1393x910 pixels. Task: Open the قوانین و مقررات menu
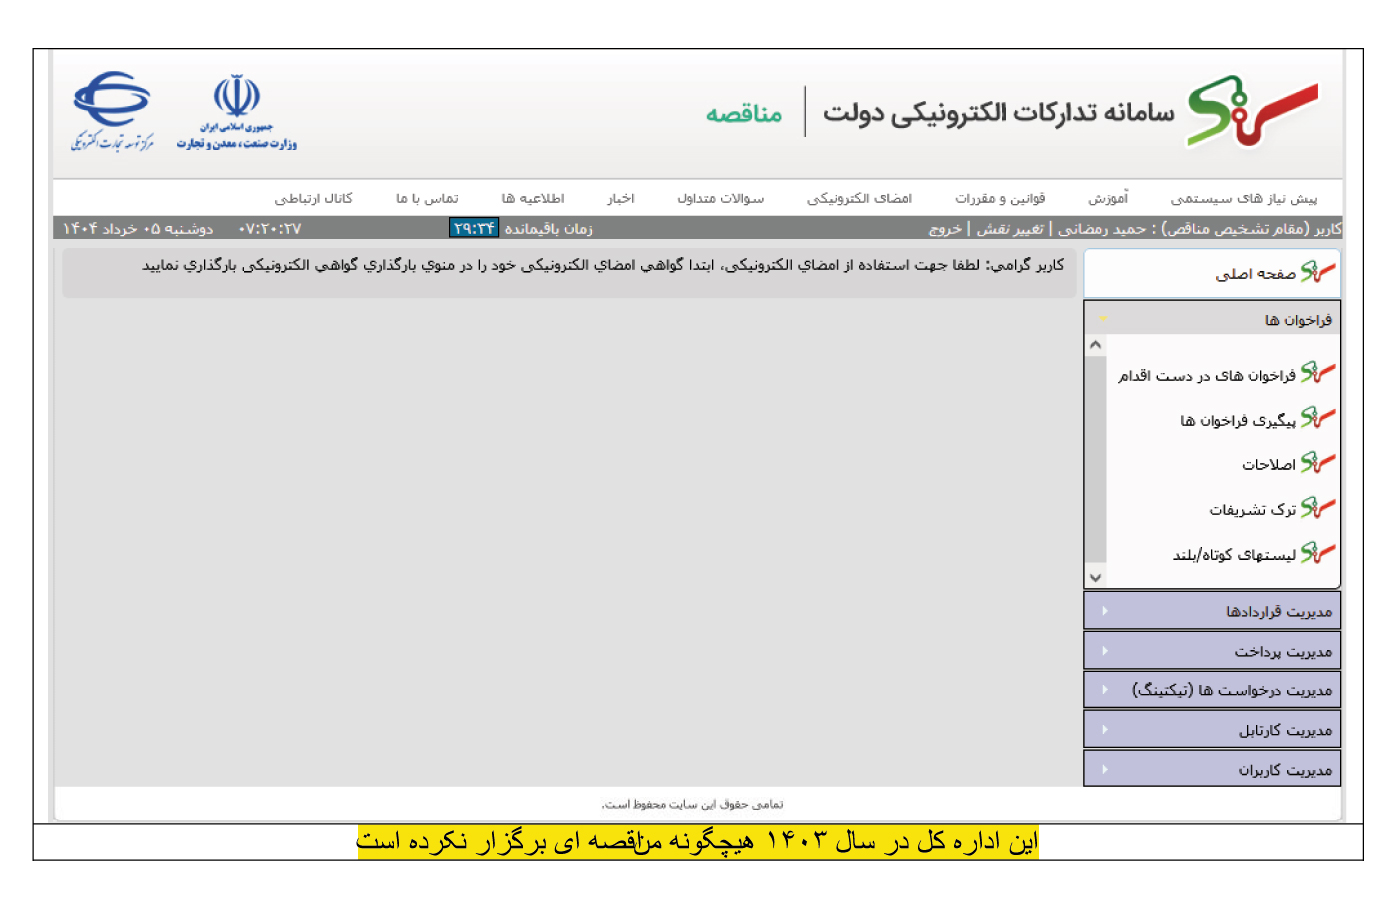[x=1000, y=198]
